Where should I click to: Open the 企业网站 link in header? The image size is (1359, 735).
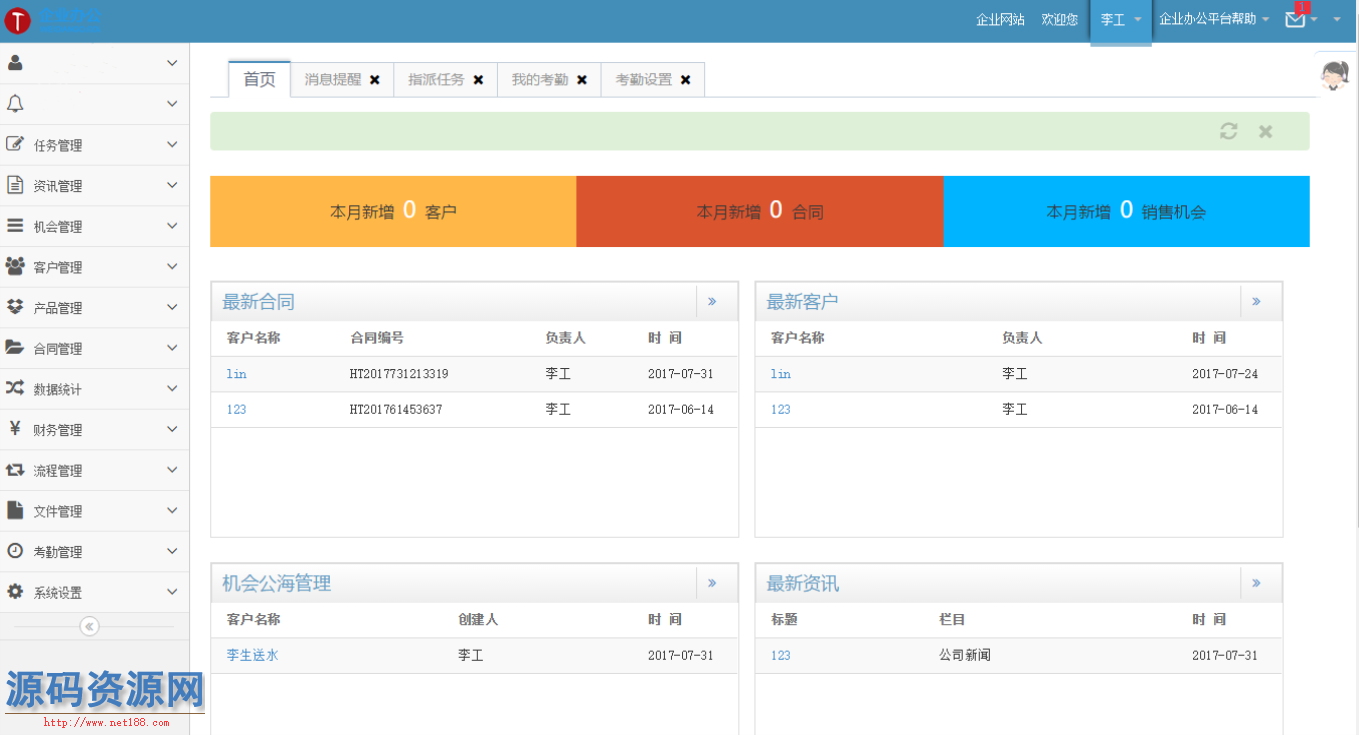1000,20
